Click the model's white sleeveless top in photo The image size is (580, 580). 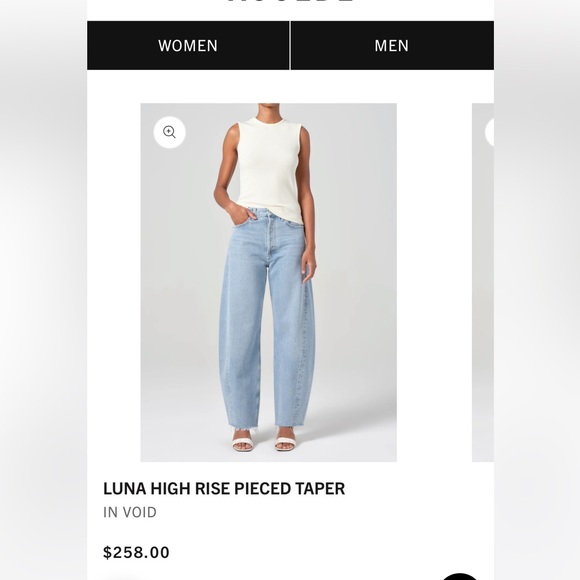[x=272, y=170]
